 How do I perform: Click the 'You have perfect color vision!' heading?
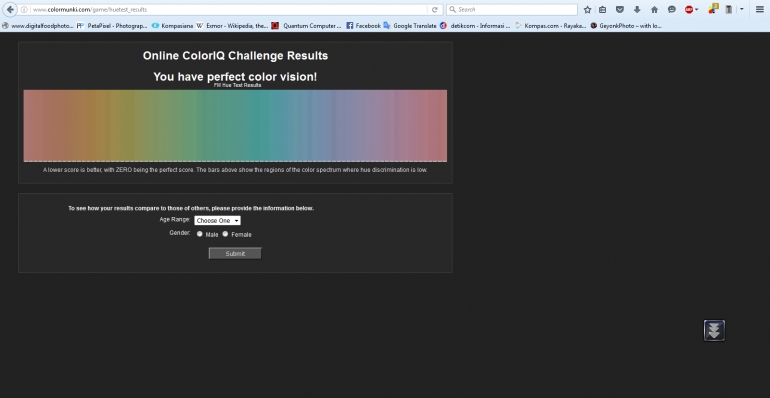pos(235,77)
